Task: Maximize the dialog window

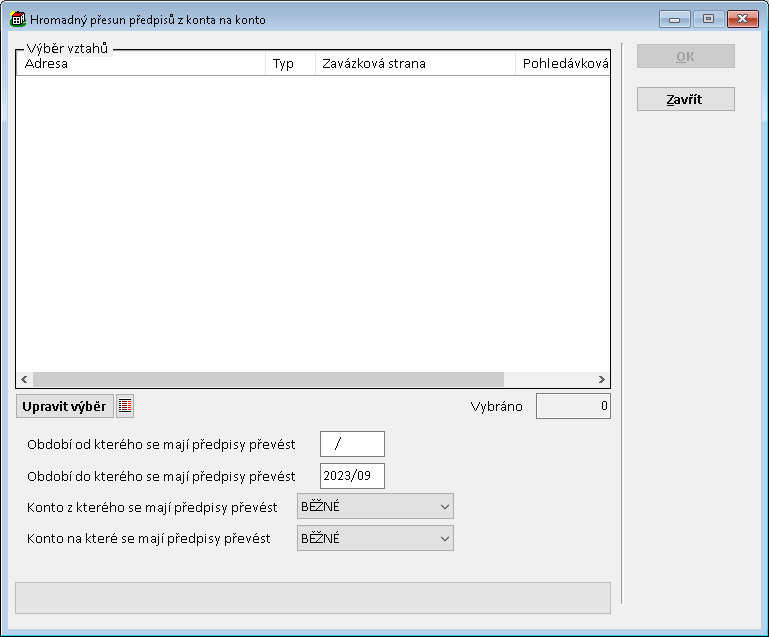Action: pyautogui.click(x=708, y=19)
